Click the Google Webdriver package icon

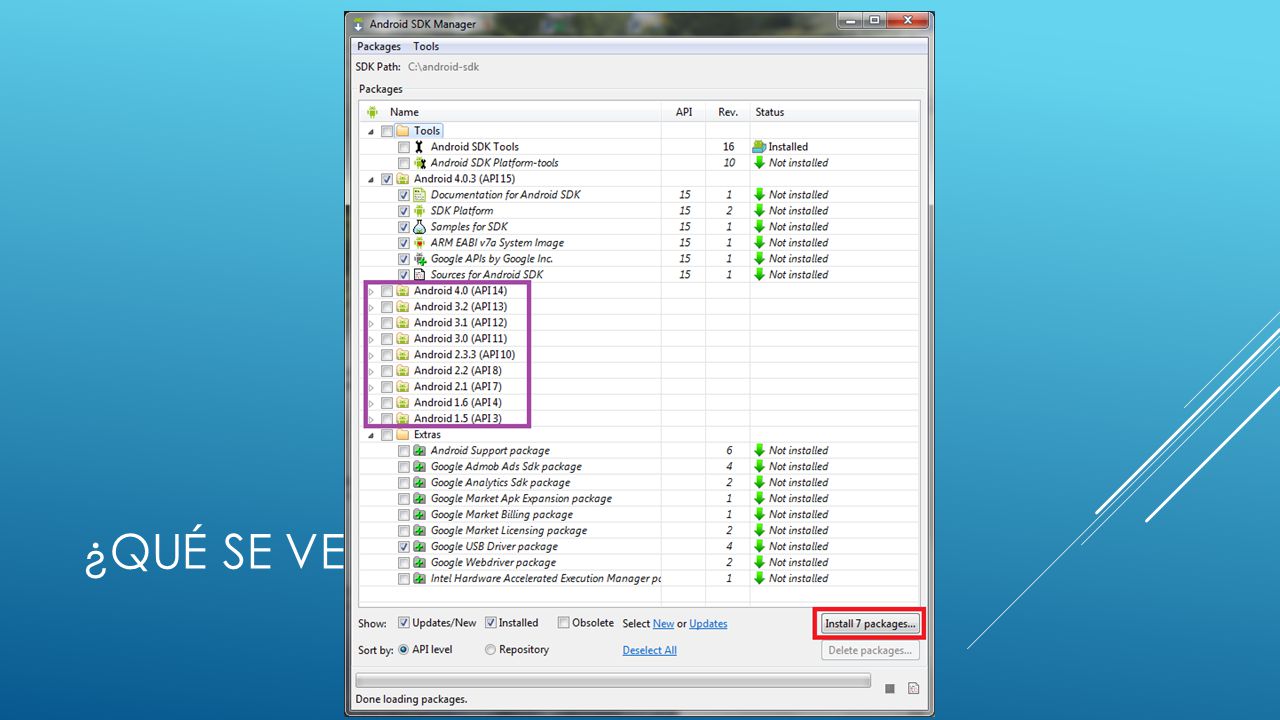pos(420,563)
